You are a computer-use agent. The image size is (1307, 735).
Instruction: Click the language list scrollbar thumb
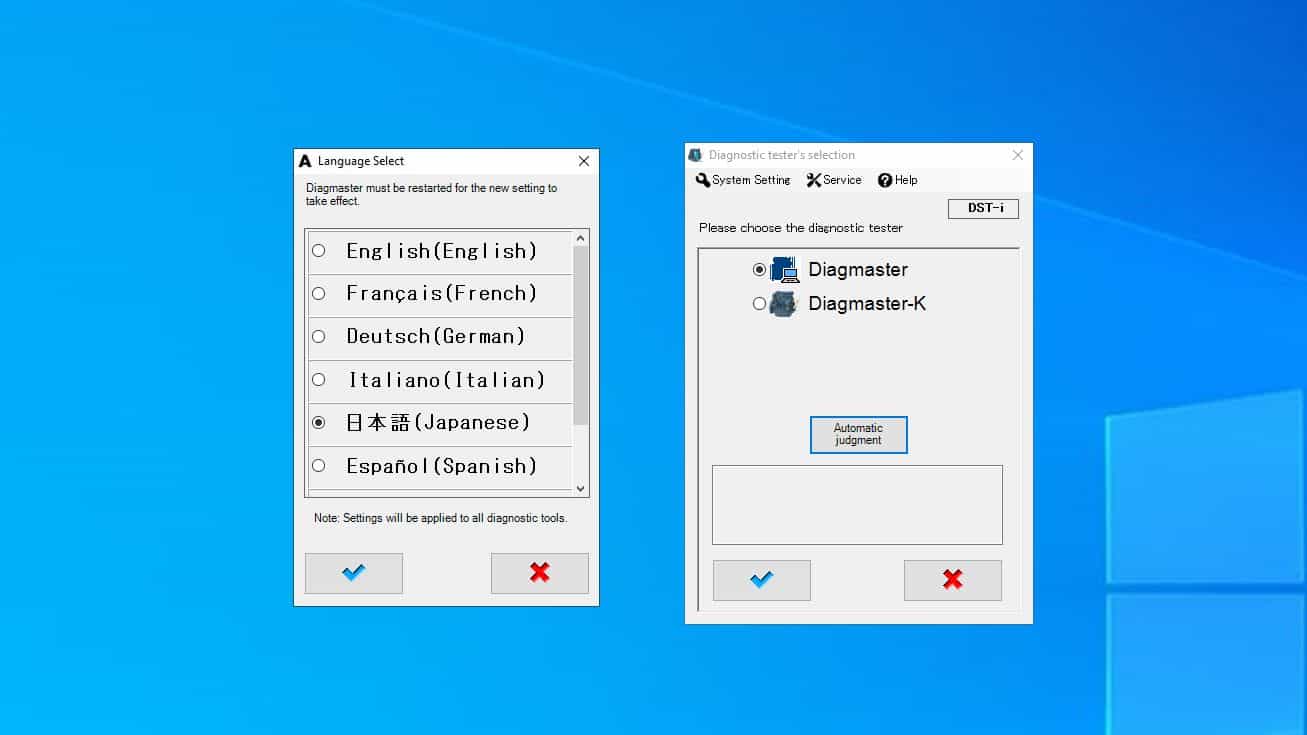click(581, 335)
